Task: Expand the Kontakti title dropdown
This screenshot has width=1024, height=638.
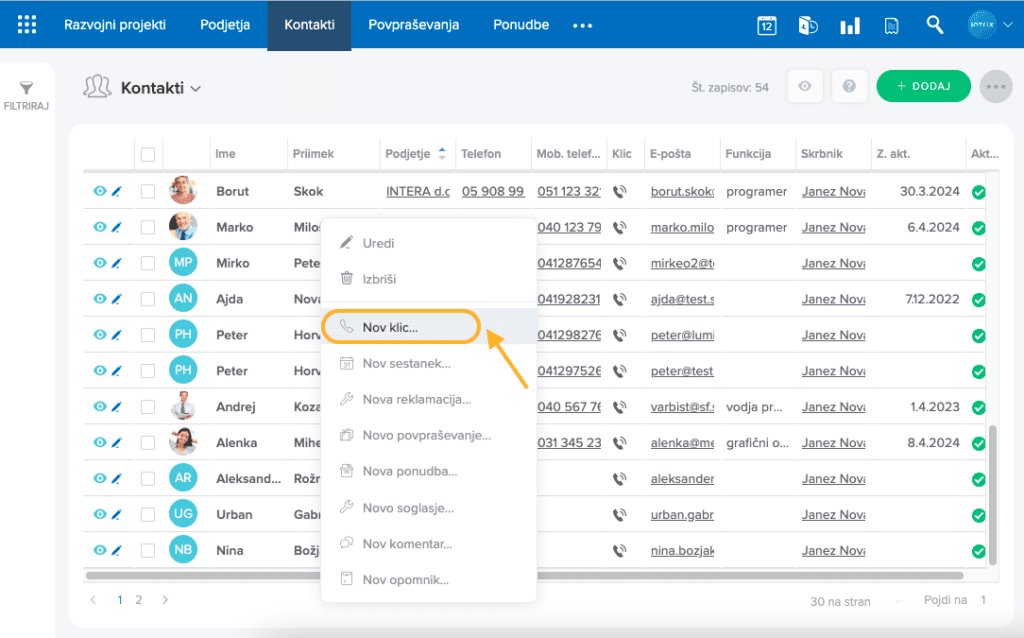Action: coord(195,89)
